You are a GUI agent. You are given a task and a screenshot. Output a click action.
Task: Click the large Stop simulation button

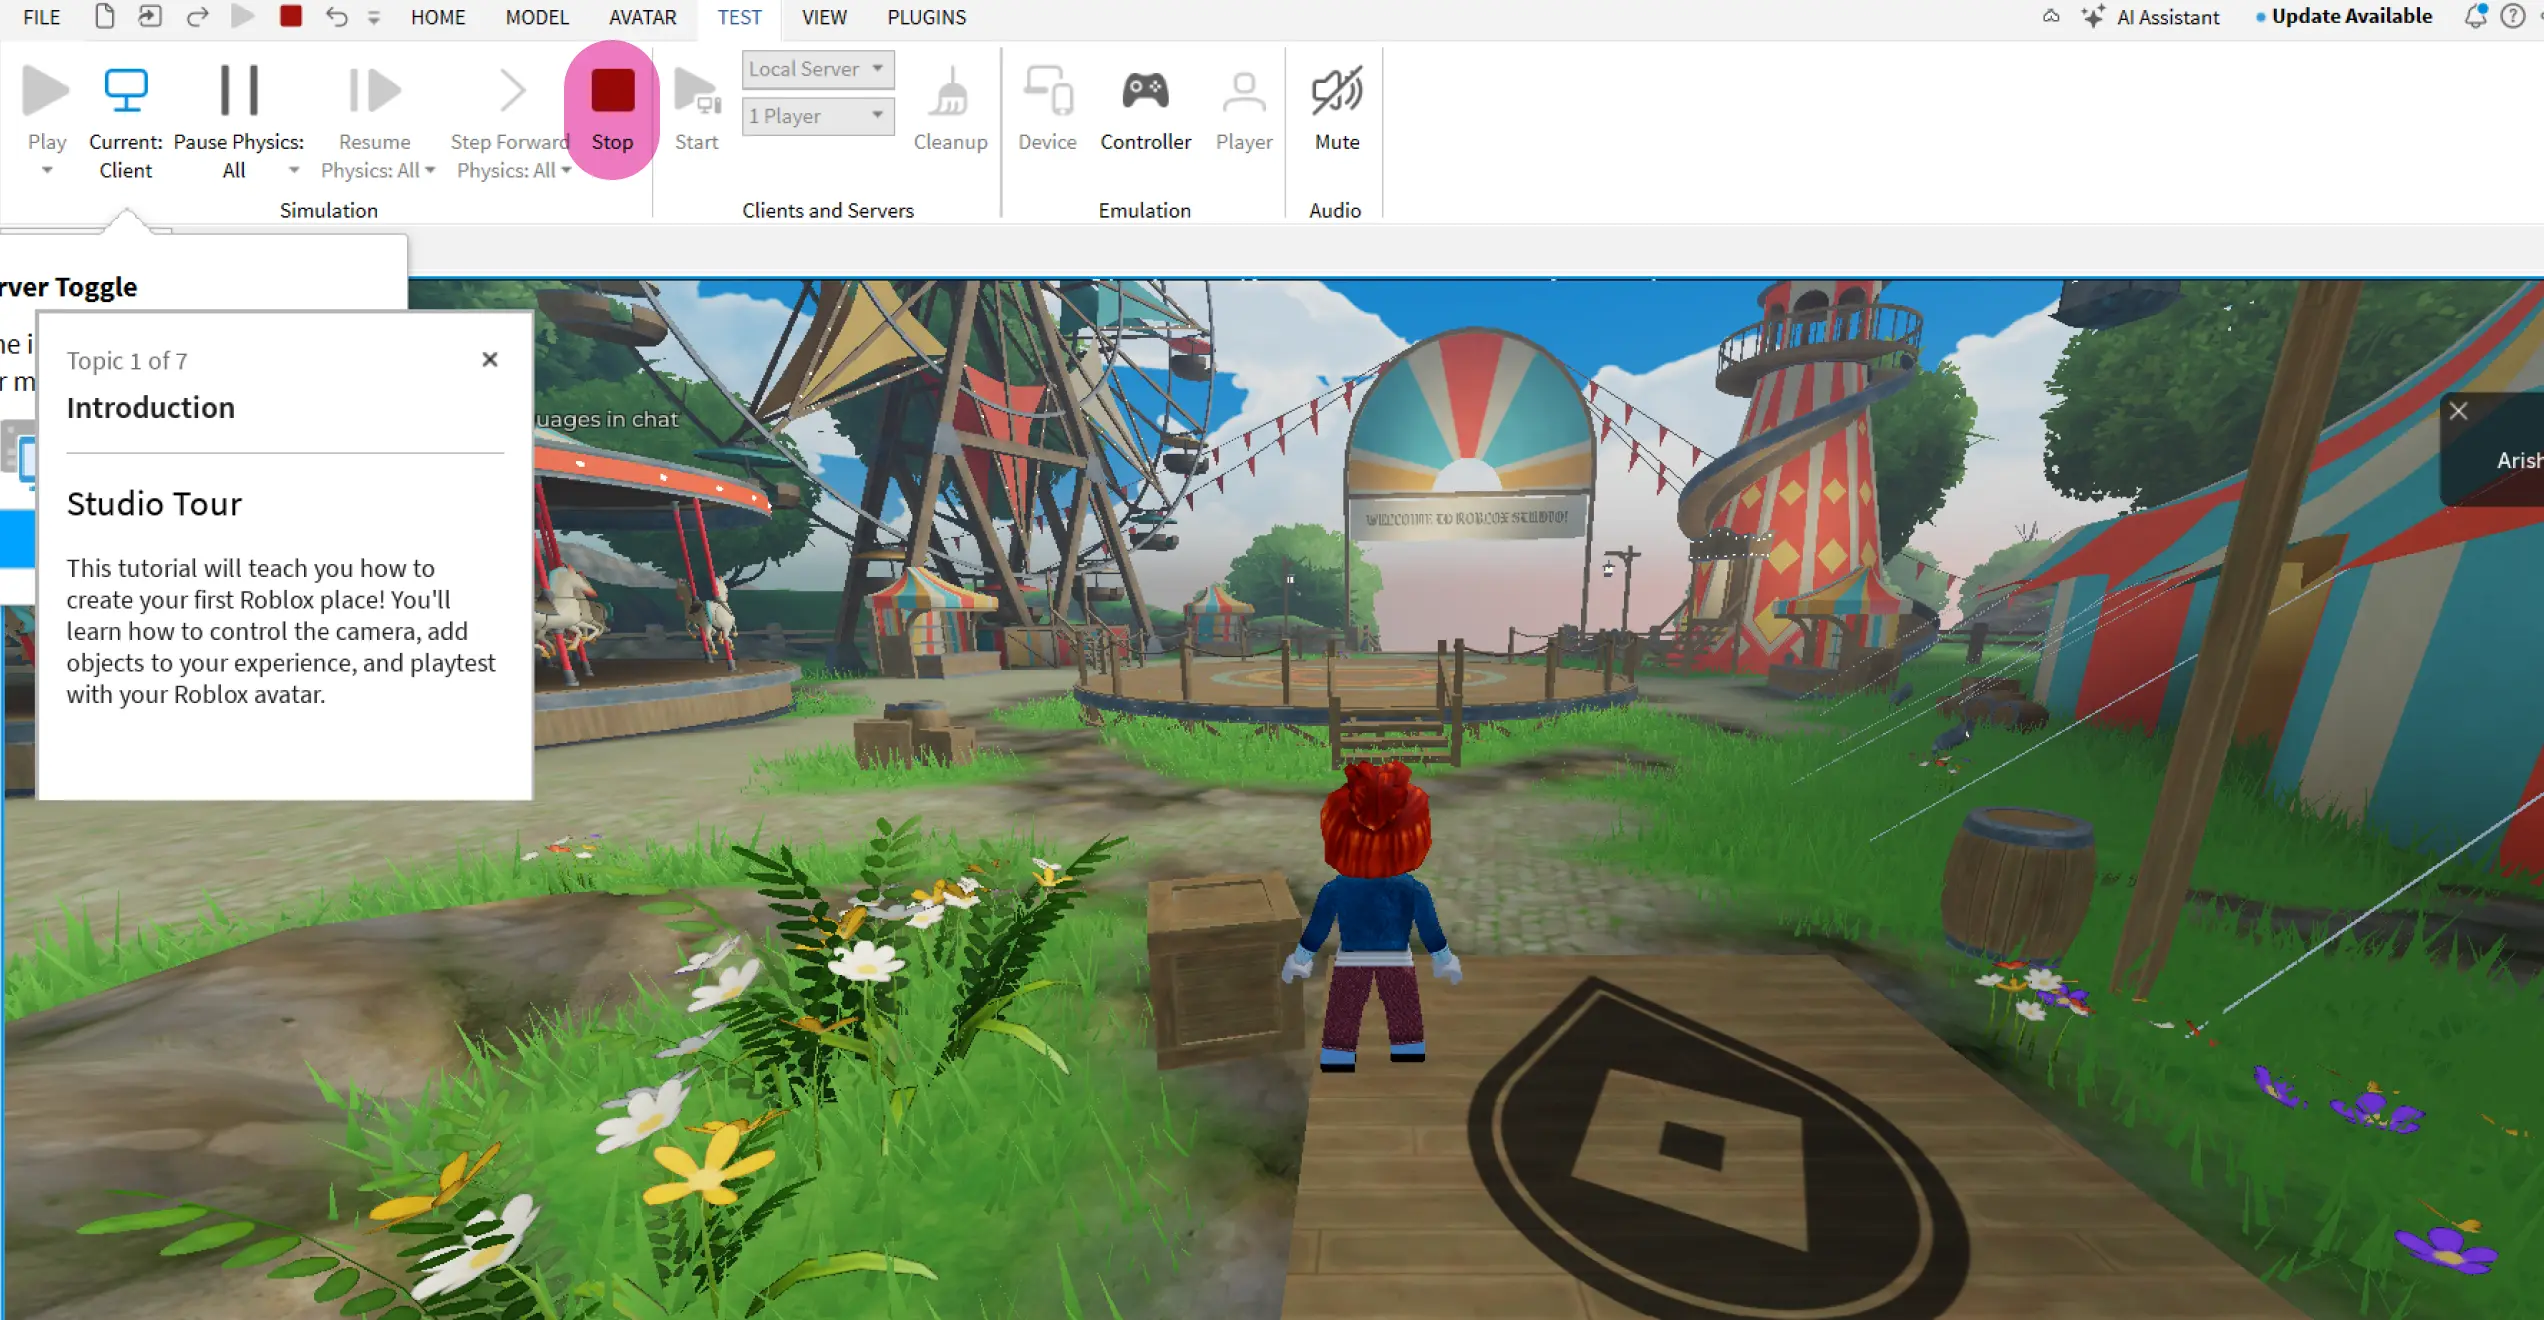click(612, 92)
